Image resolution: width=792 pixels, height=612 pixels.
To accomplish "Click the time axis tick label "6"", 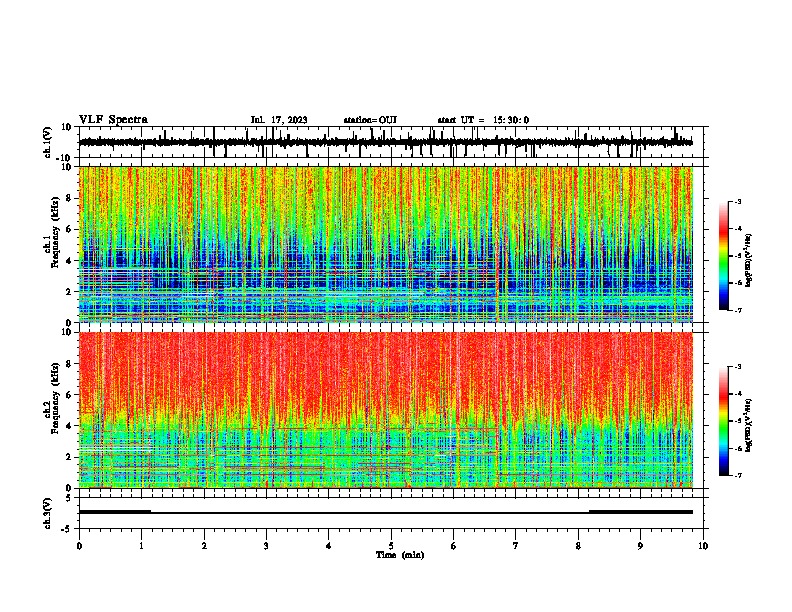I will (x=454, y=546).
